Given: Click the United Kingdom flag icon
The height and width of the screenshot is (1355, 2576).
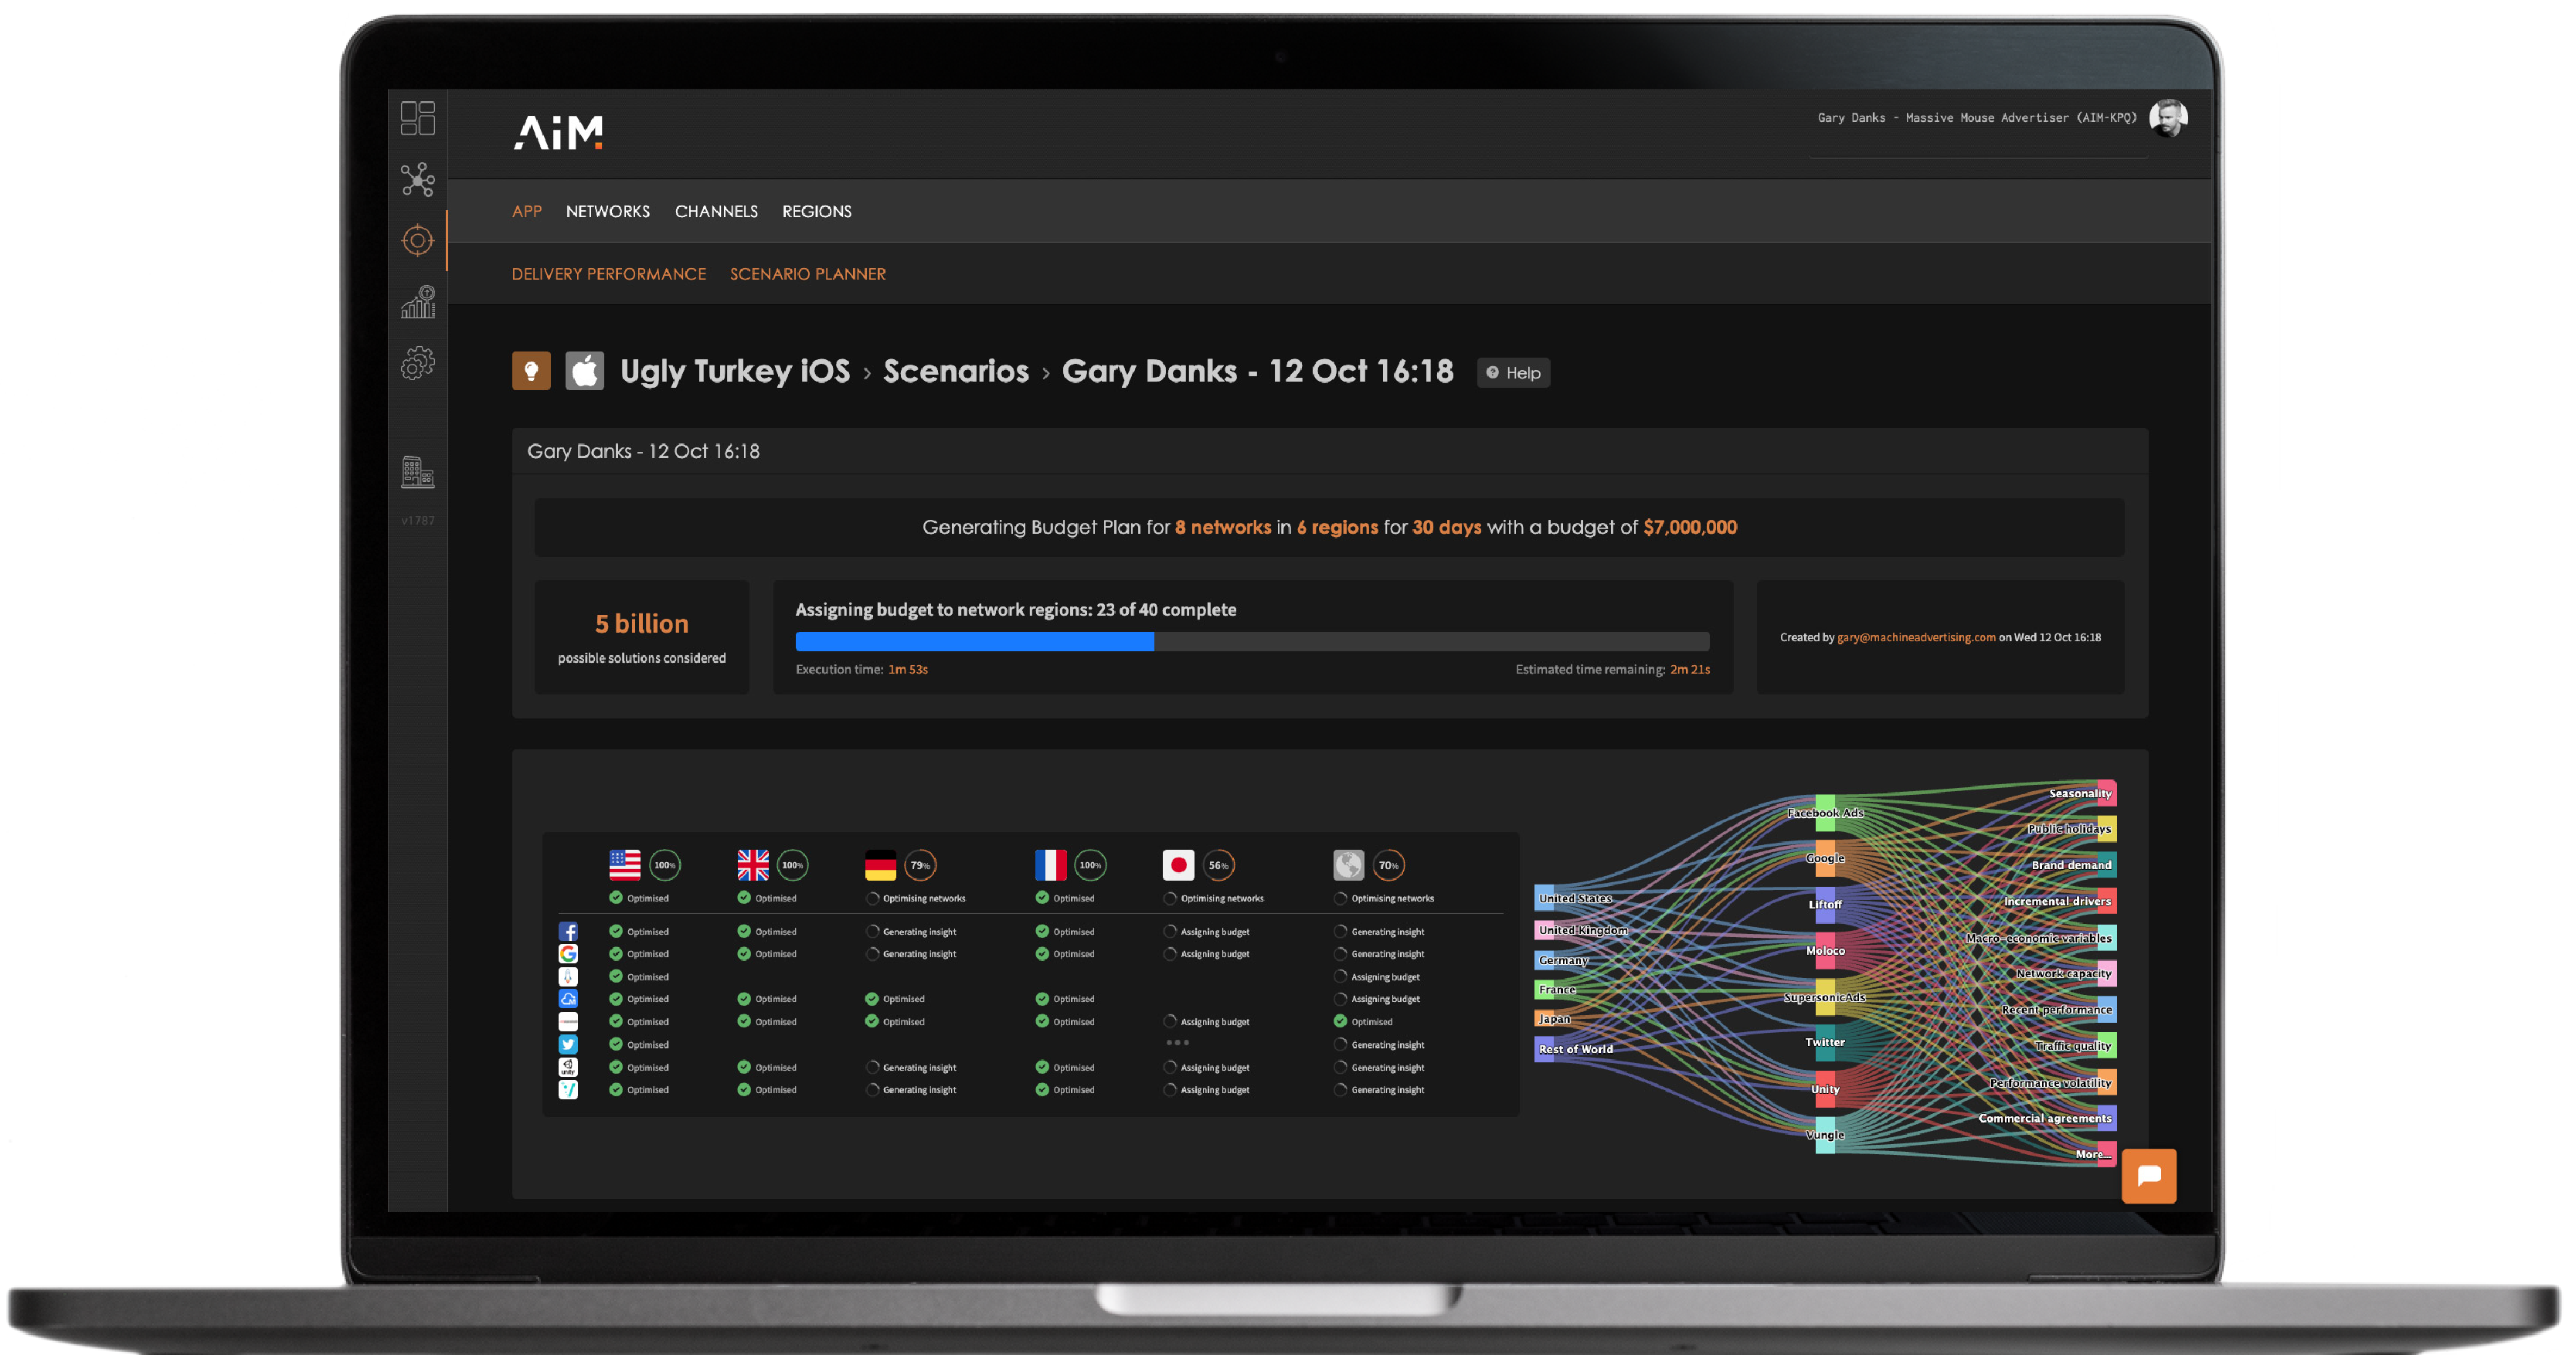Looking at the screenshot, I should [x=753, y=865].
